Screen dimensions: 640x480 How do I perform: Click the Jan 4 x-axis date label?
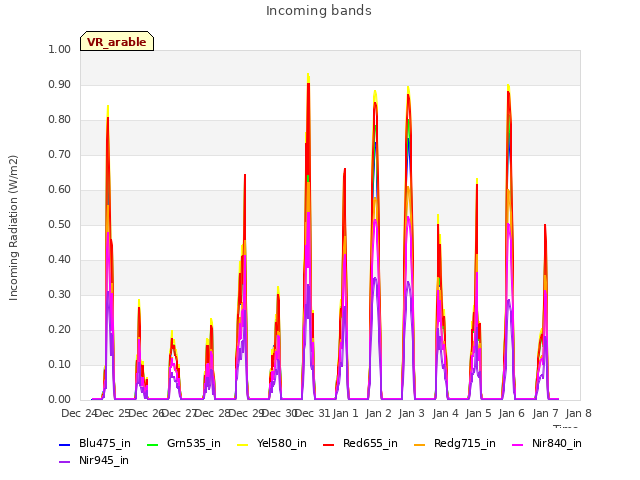coord(445,413)
